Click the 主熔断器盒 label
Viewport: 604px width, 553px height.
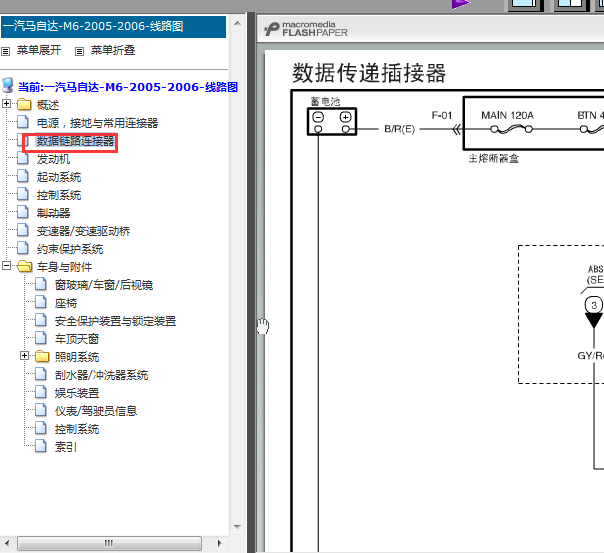(493, 159)
